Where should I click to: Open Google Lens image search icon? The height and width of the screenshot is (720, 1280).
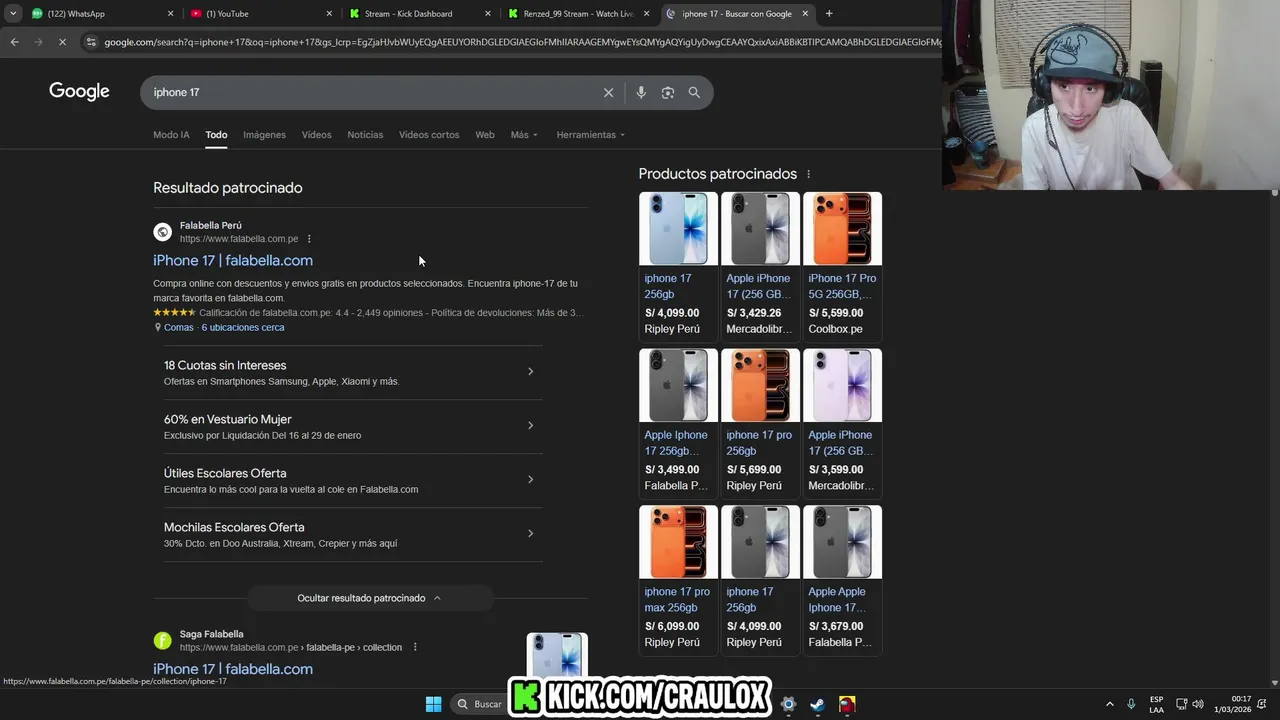click(668, 92)
